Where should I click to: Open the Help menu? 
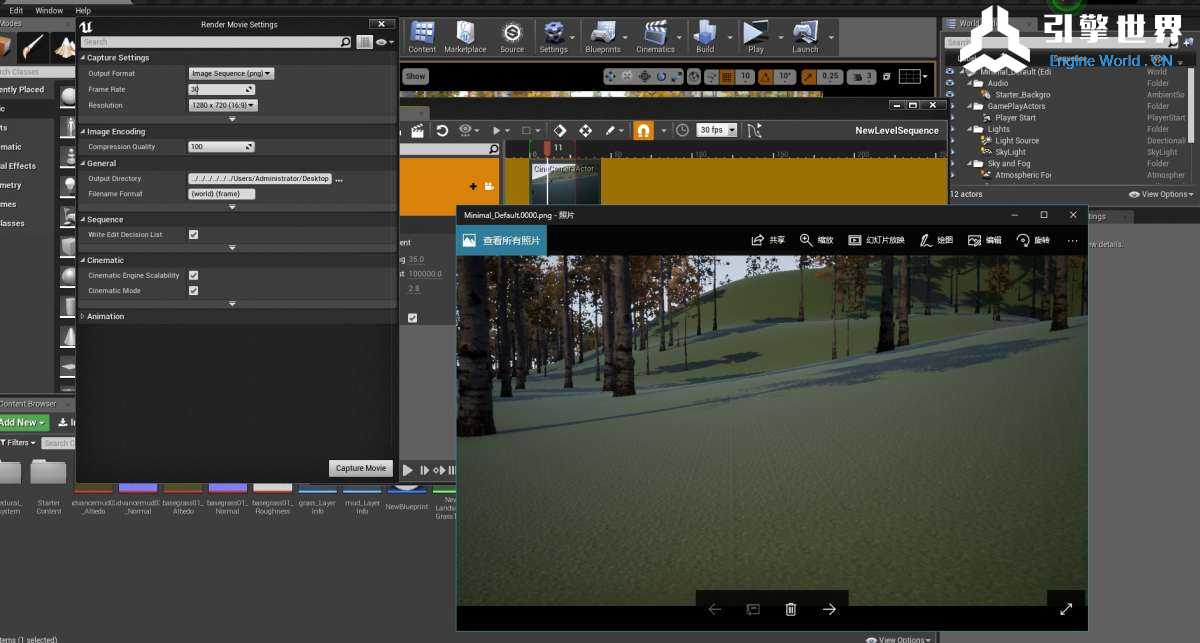[x=83, y=10]
